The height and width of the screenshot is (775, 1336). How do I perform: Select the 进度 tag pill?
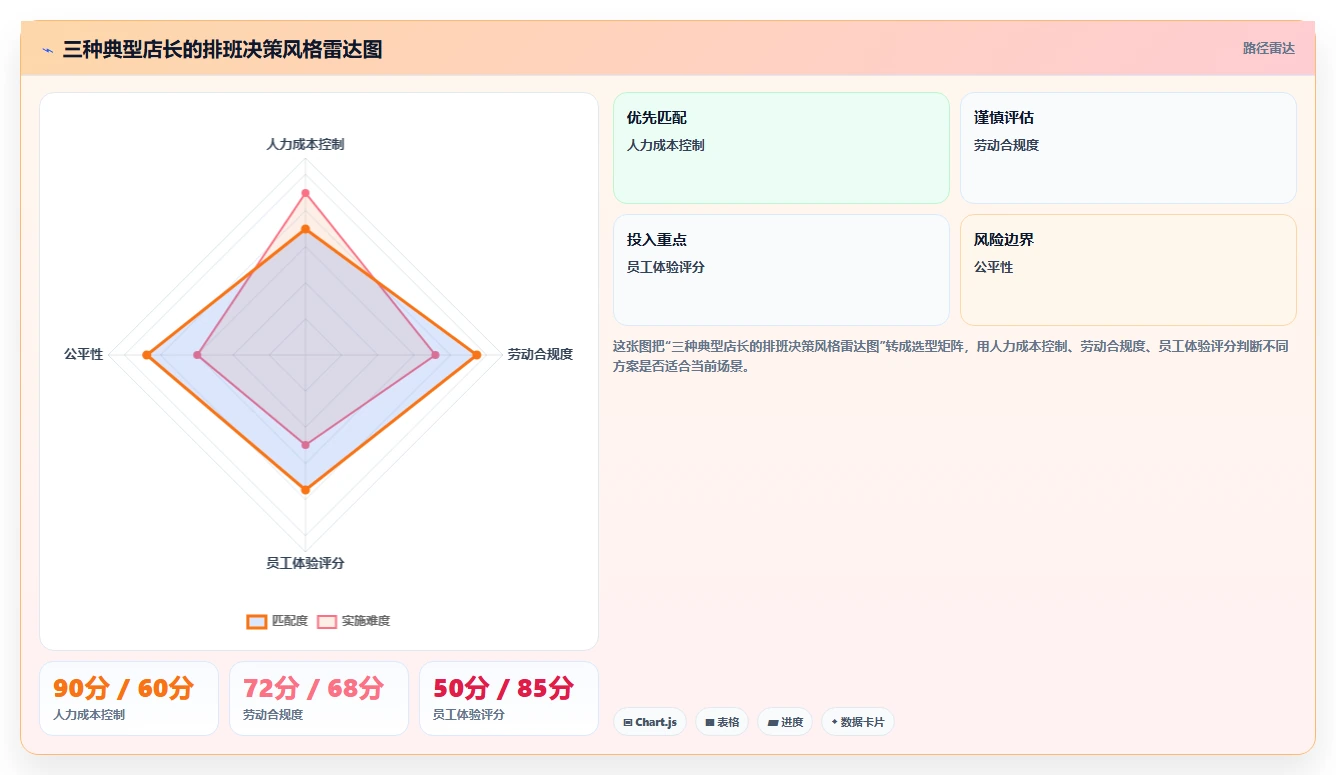pyautogui.click(x=785, y=722)
